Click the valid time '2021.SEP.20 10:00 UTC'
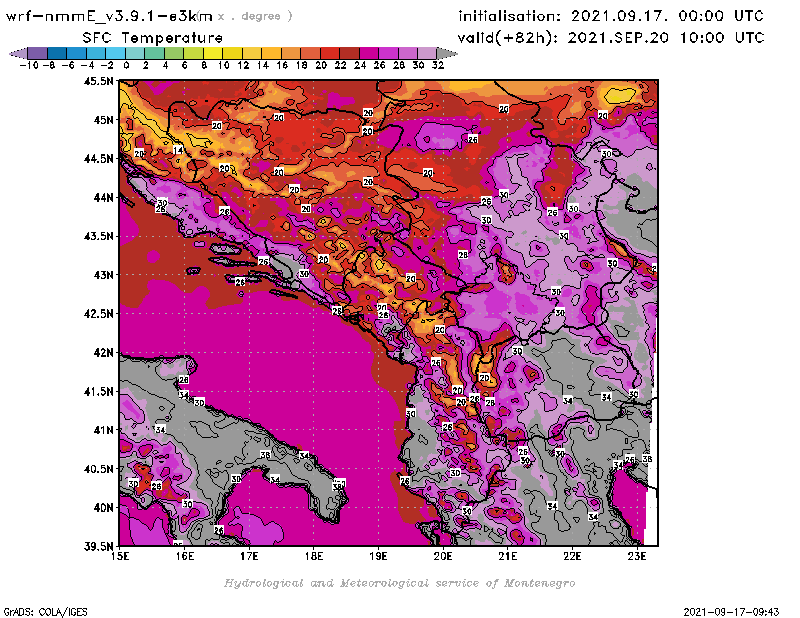The width and height of the screenshot is (800, 618). coord(666,38)
